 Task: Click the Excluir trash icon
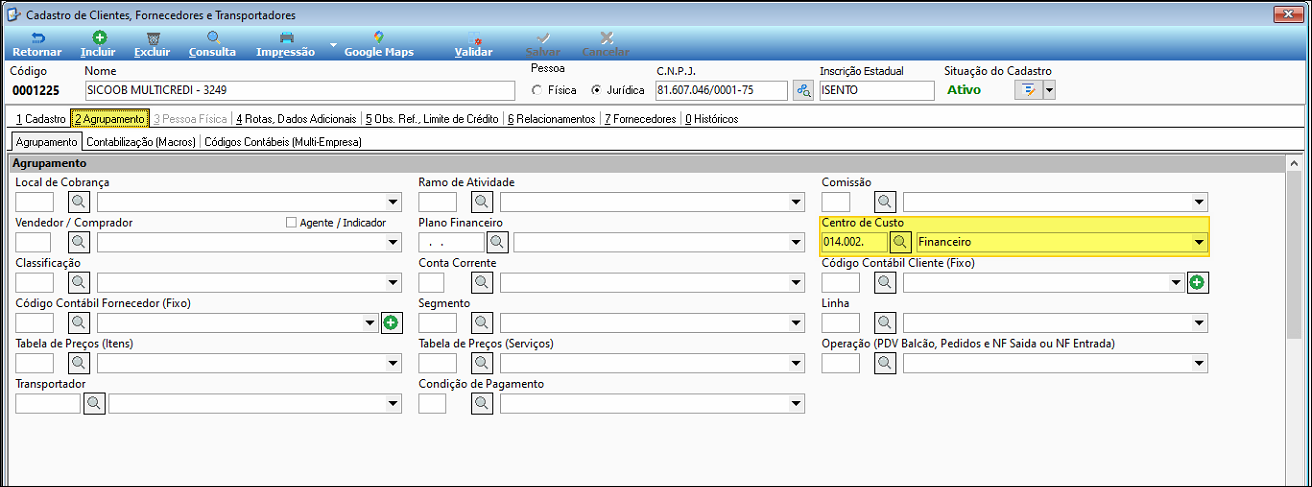(x=152, y=37)
